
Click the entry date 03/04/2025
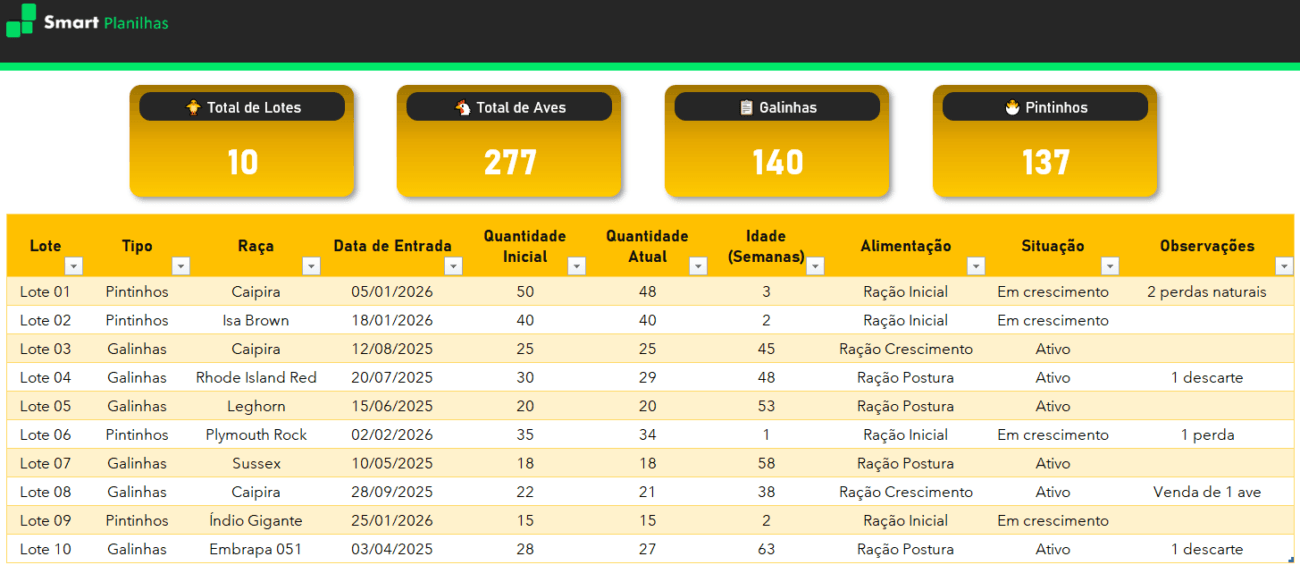[392, 549]
